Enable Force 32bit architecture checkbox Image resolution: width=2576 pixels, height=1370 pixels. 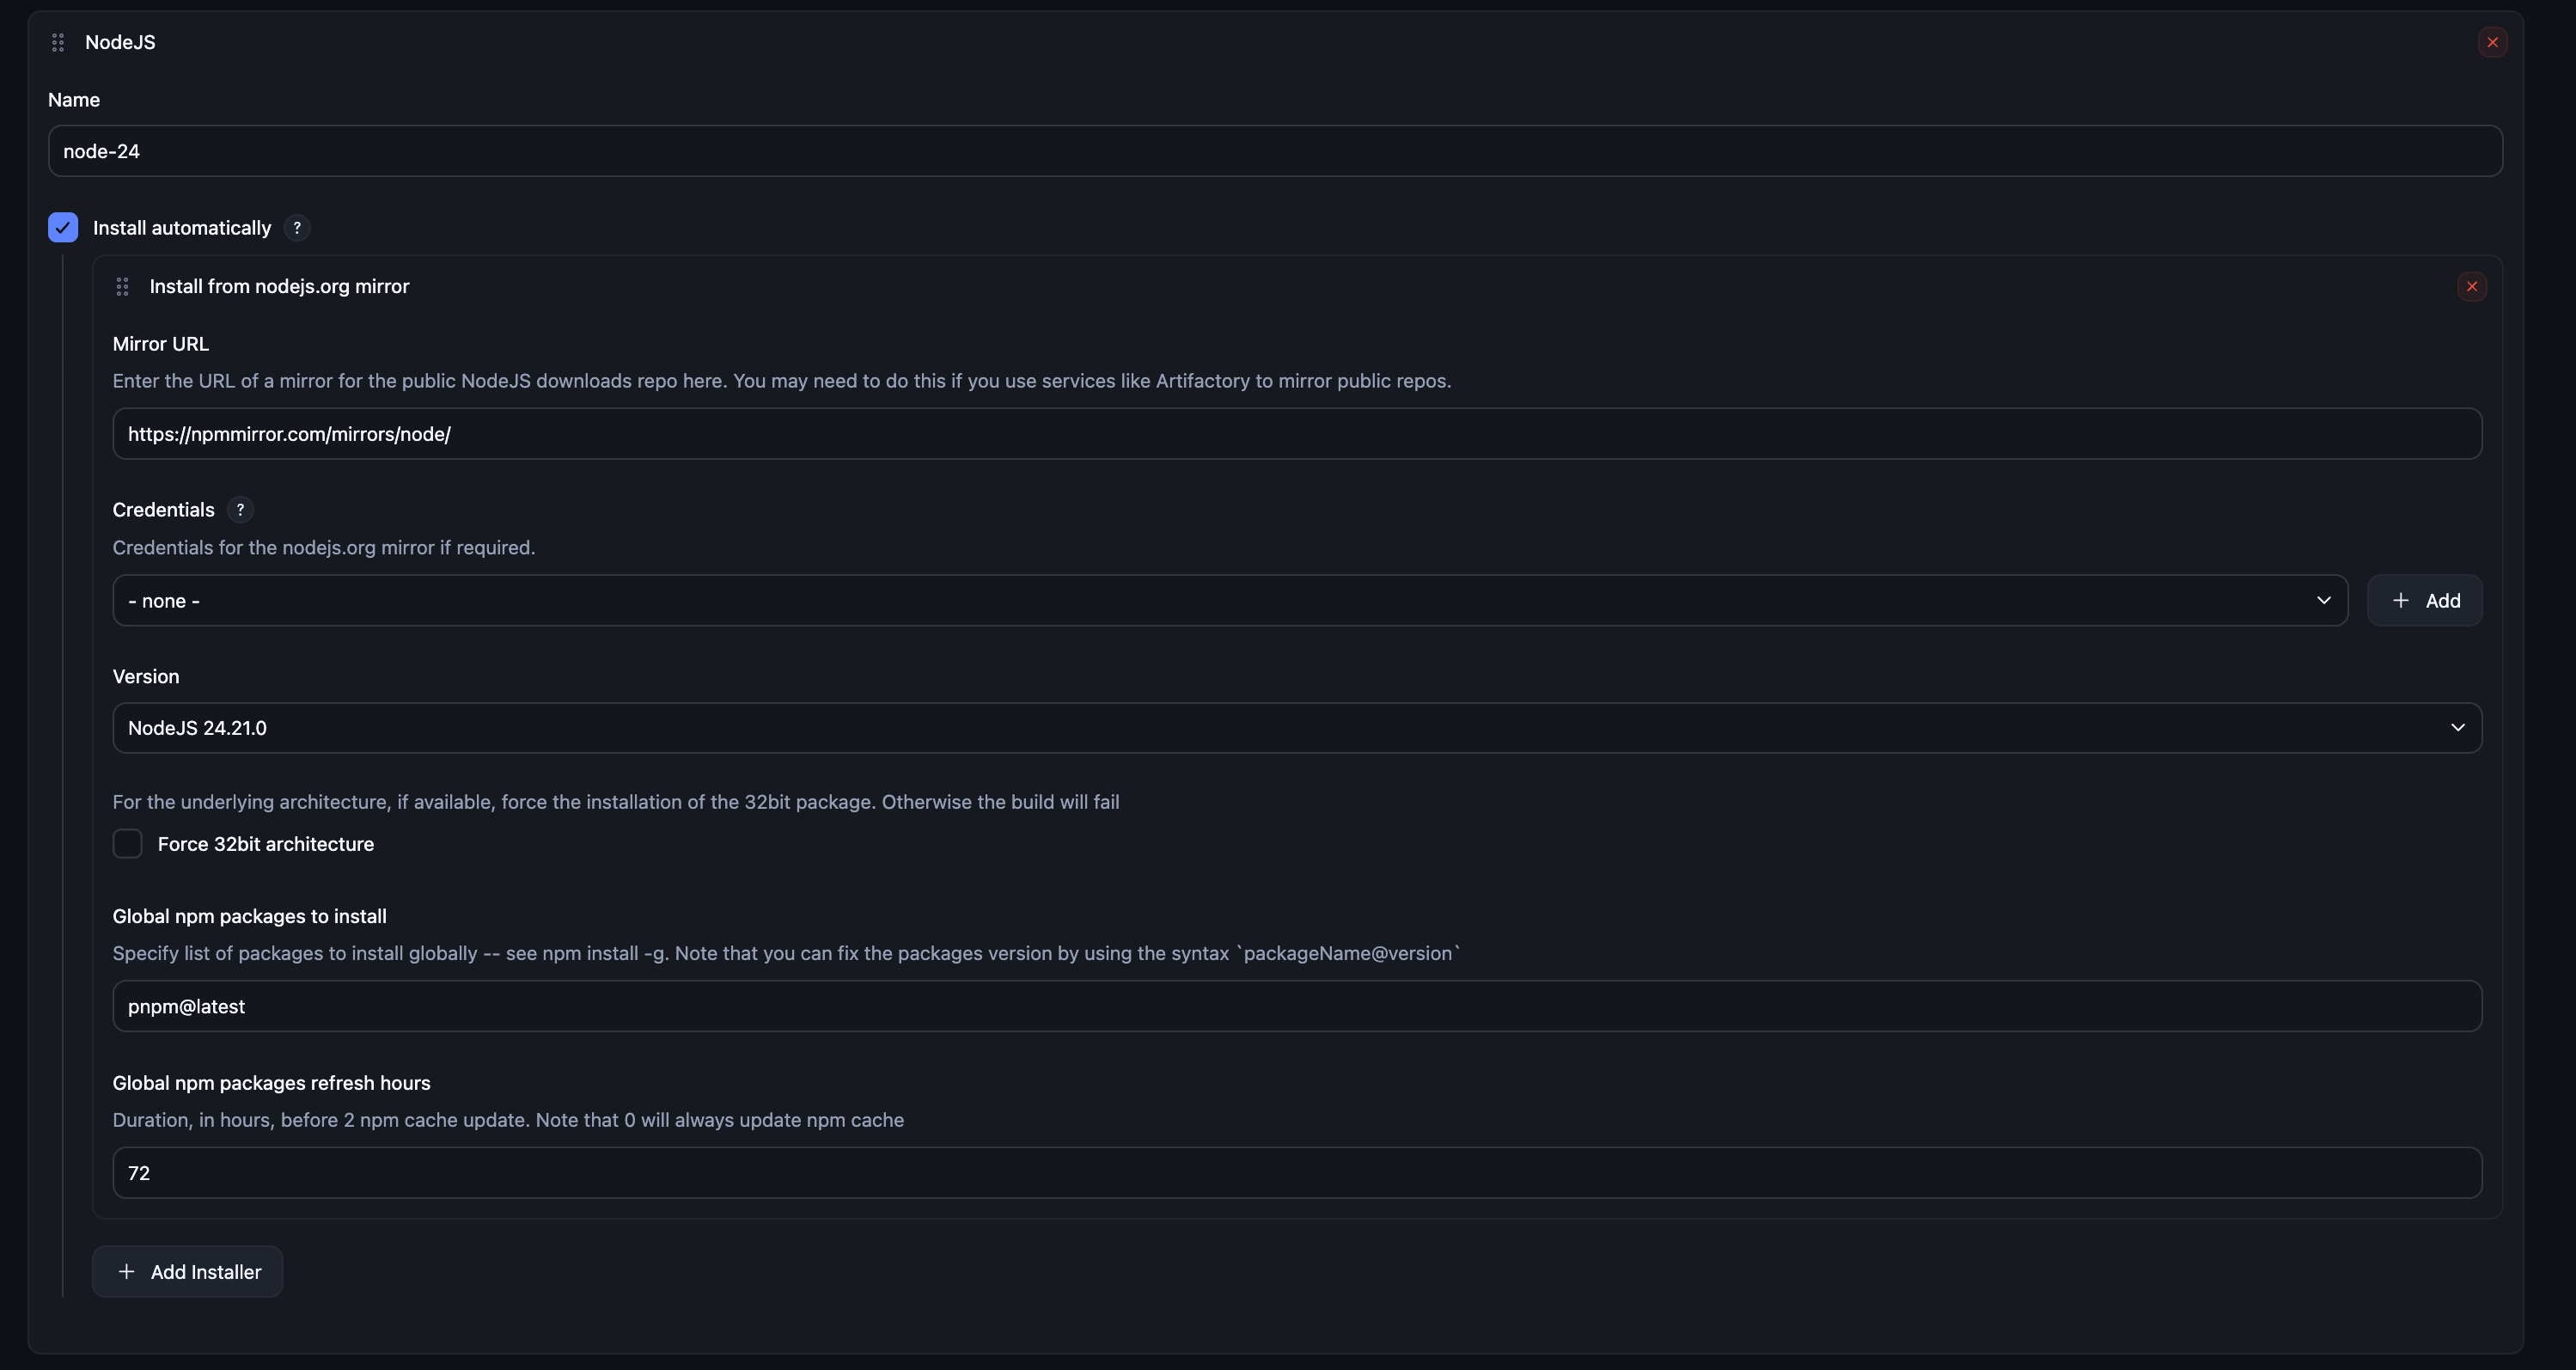click(x=128, y=844)
